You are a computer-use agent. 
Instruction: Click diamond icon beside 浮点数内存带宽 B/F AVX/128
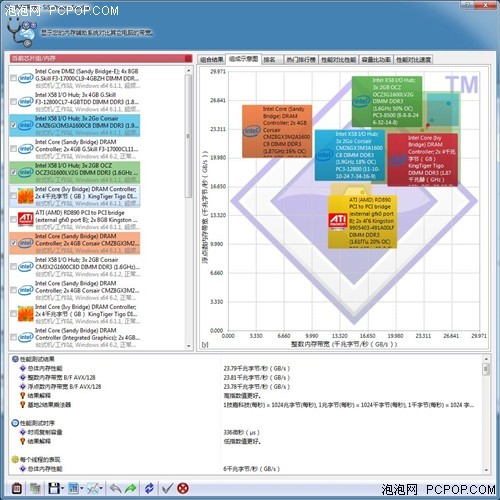pos(23,386)
